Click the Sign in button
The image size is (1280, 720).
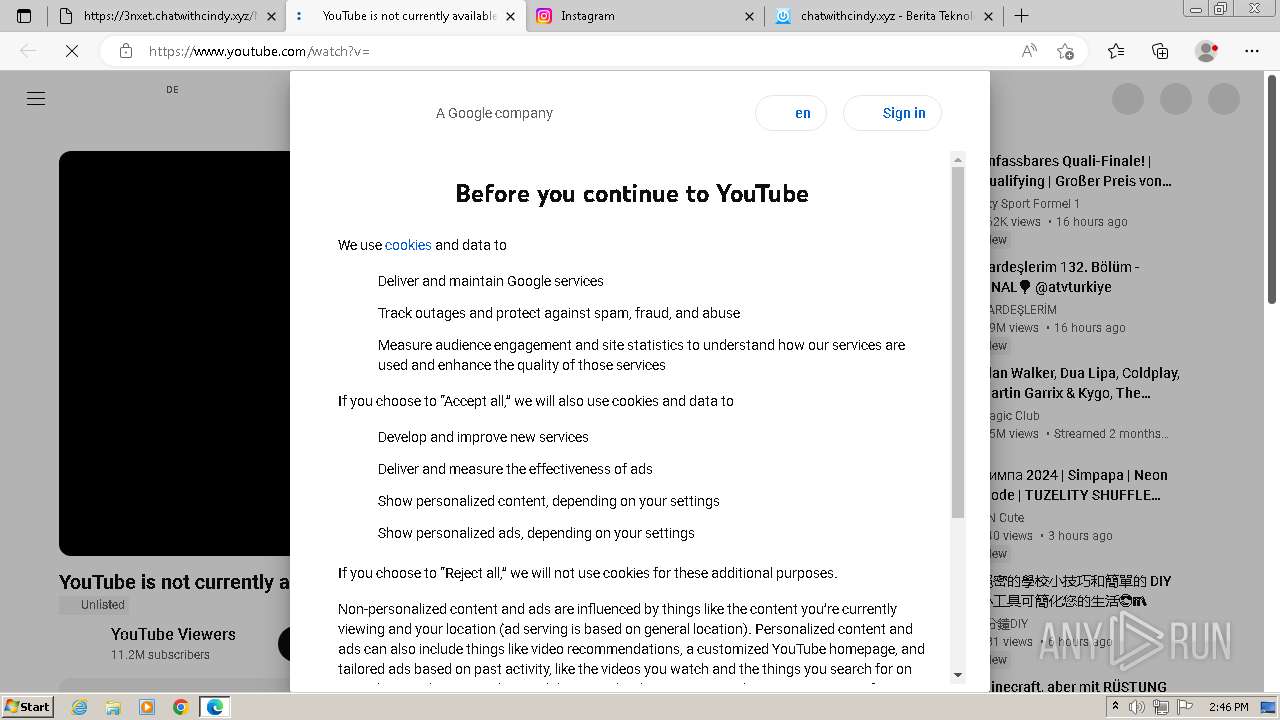pos(893,113)
